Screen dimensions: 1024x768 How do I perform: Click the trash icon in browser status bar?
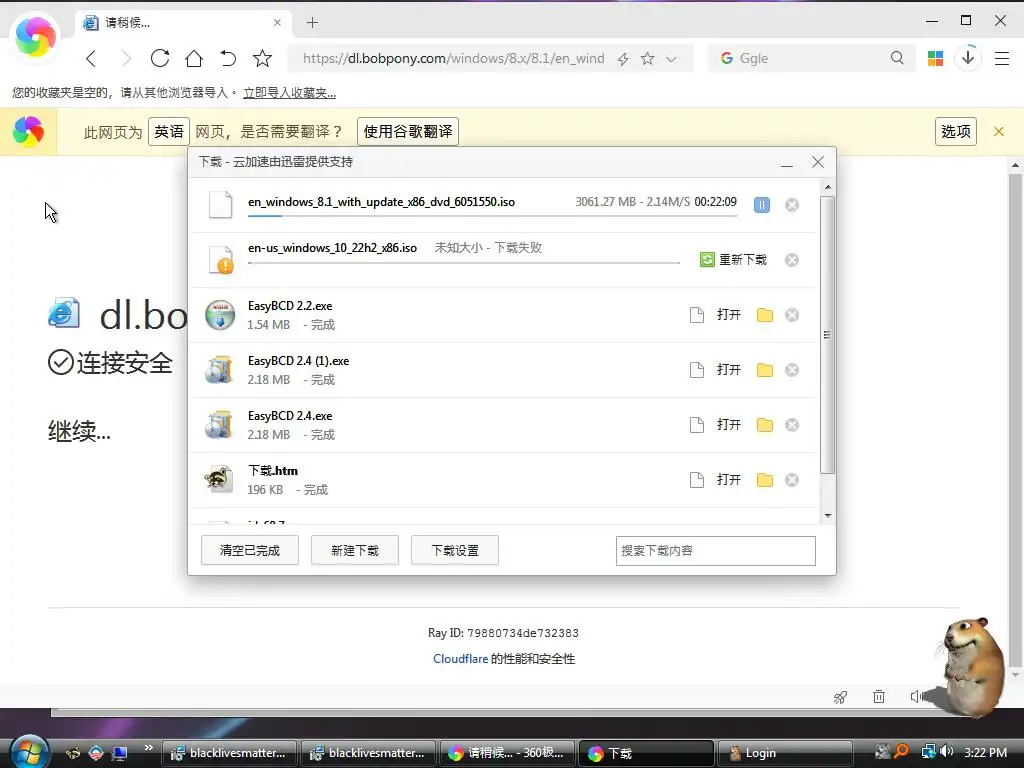879,697
